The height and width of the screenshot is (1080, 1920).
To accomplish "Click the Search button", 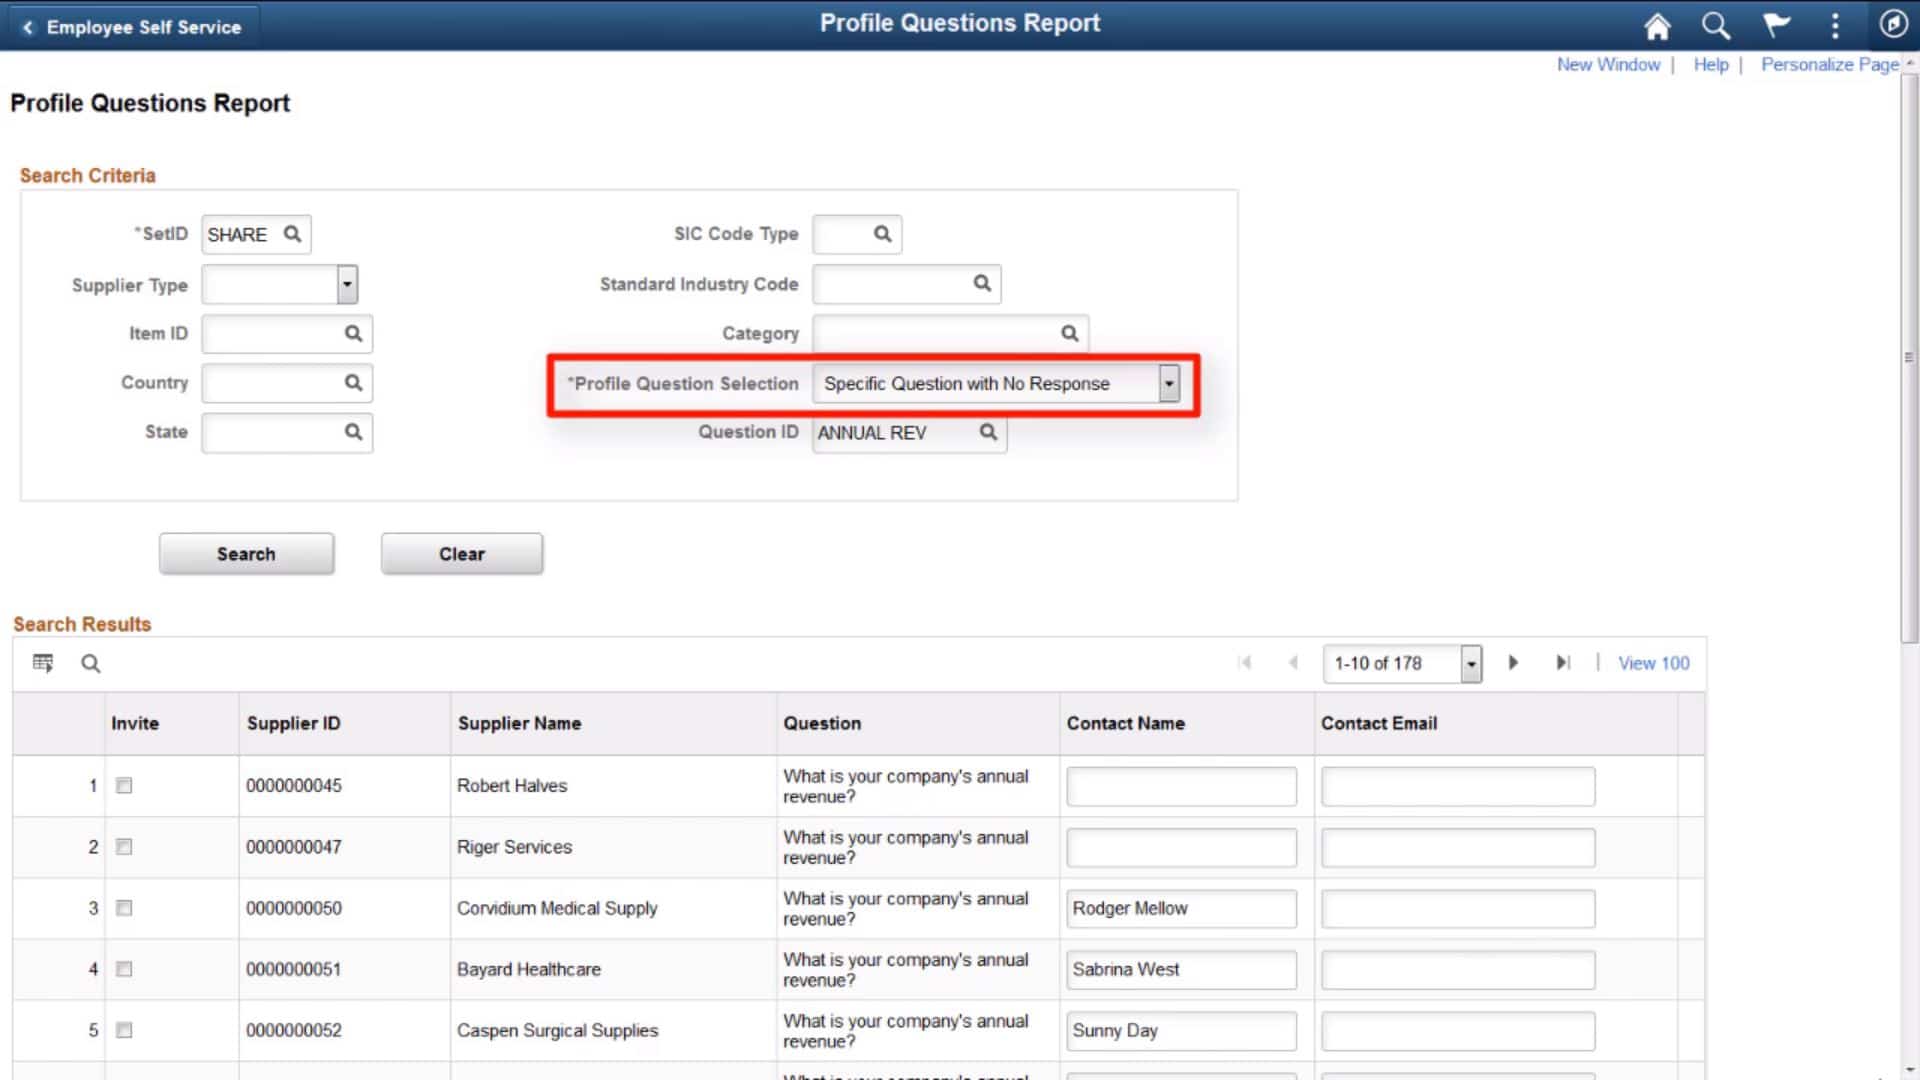I will [x=245, y=553].
